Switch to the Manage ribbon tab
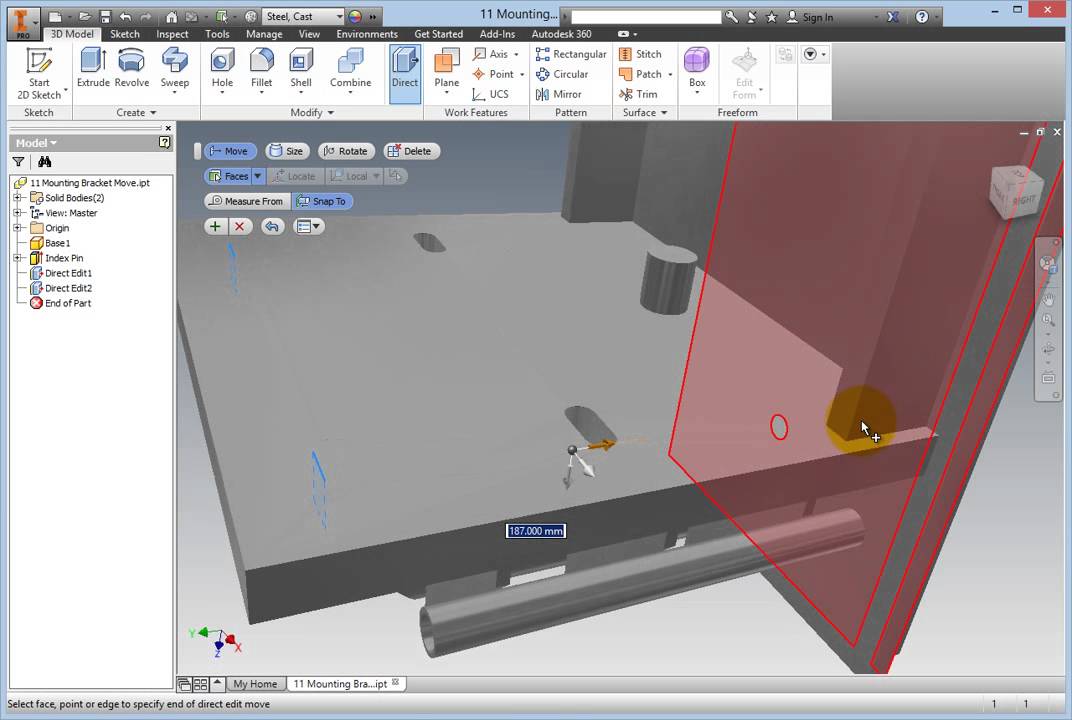 coord(264,34)
